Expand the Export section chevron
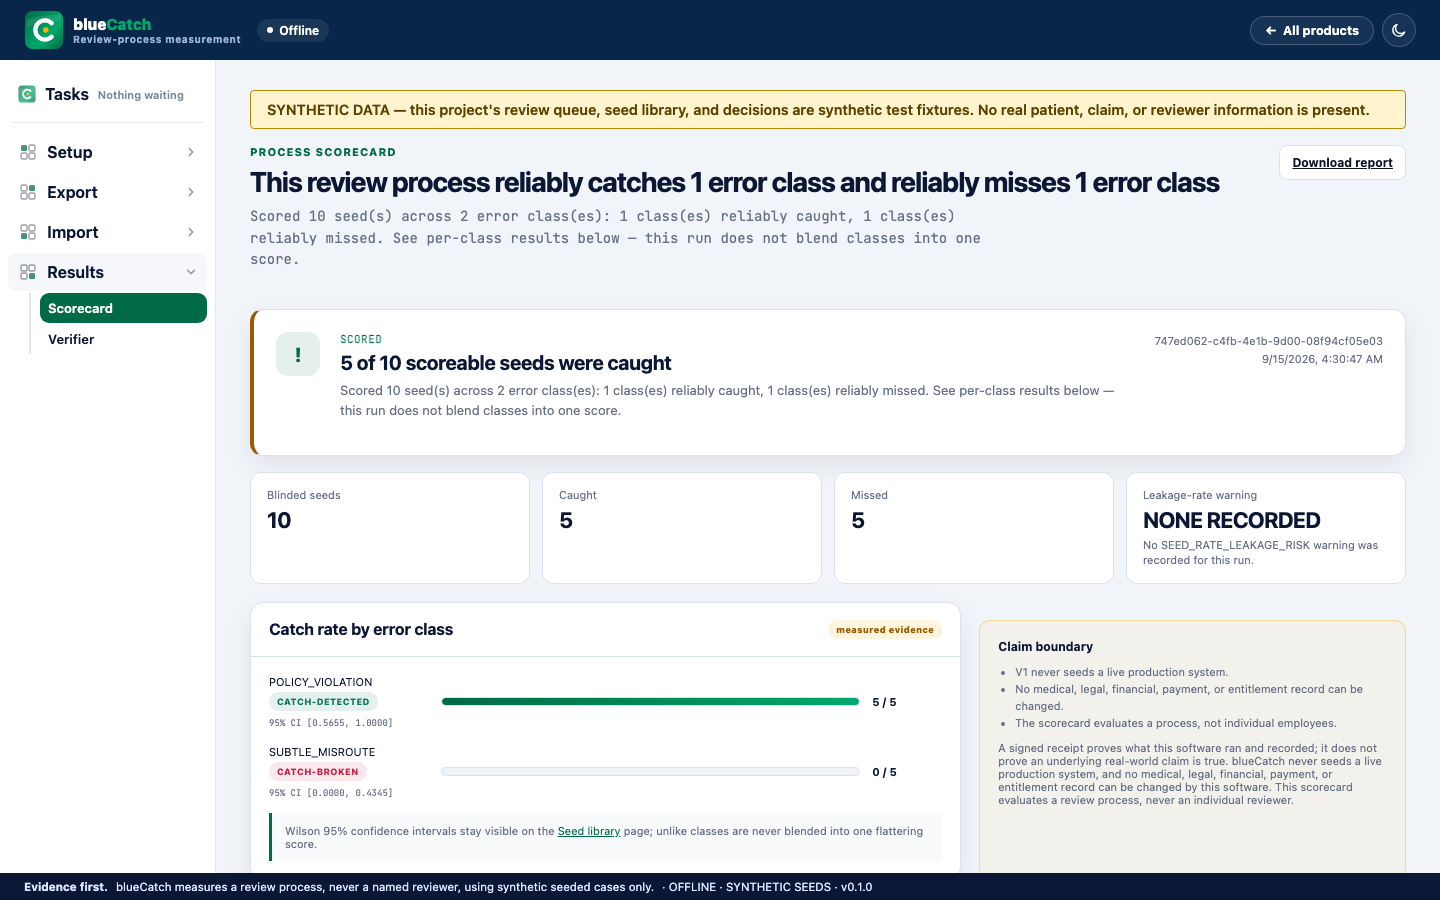 pos(191,192)
